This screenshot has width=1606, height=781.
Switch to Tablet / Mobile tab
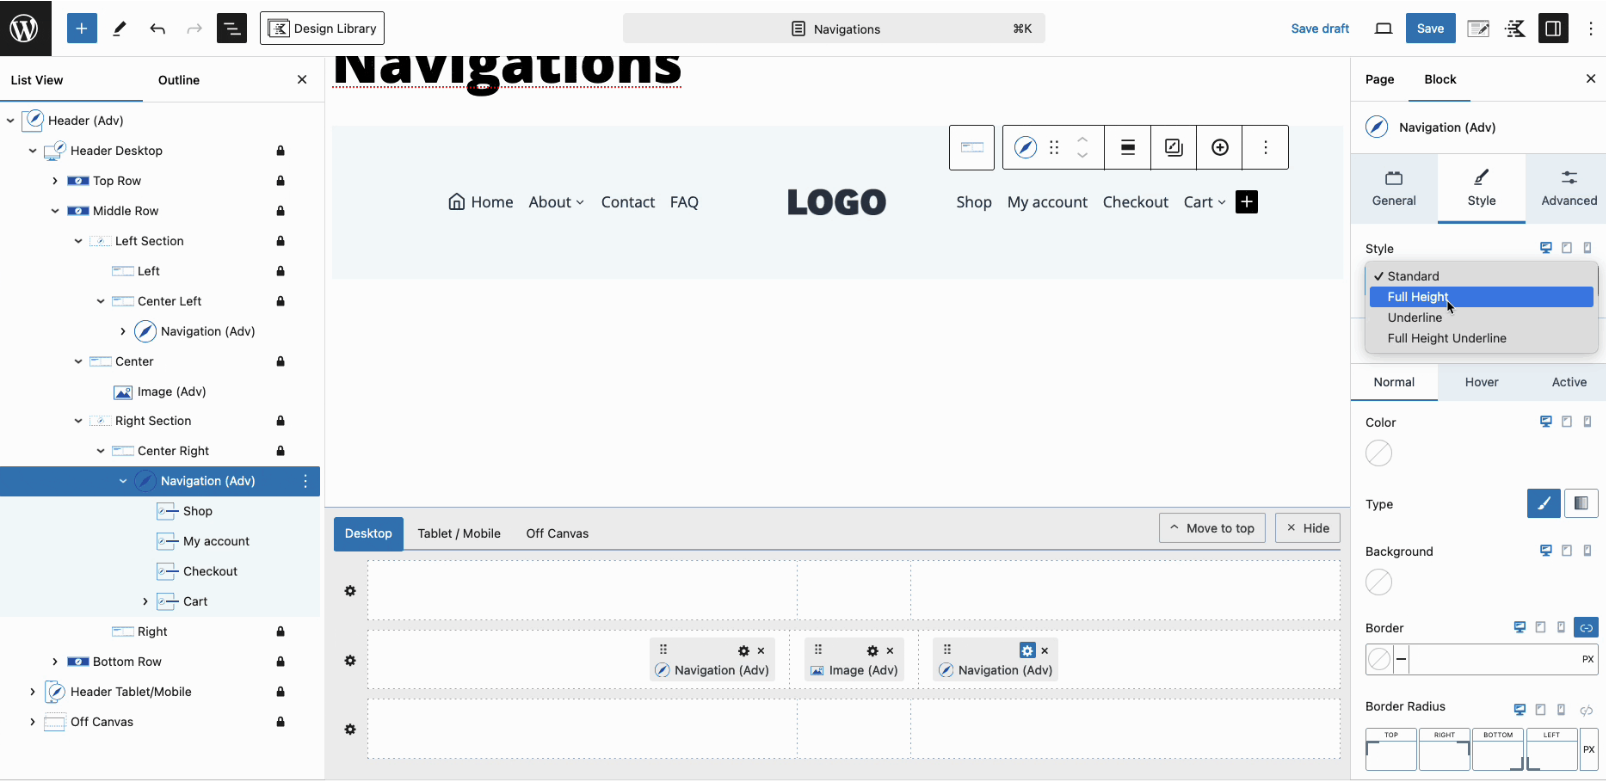[x=459, y=534]
